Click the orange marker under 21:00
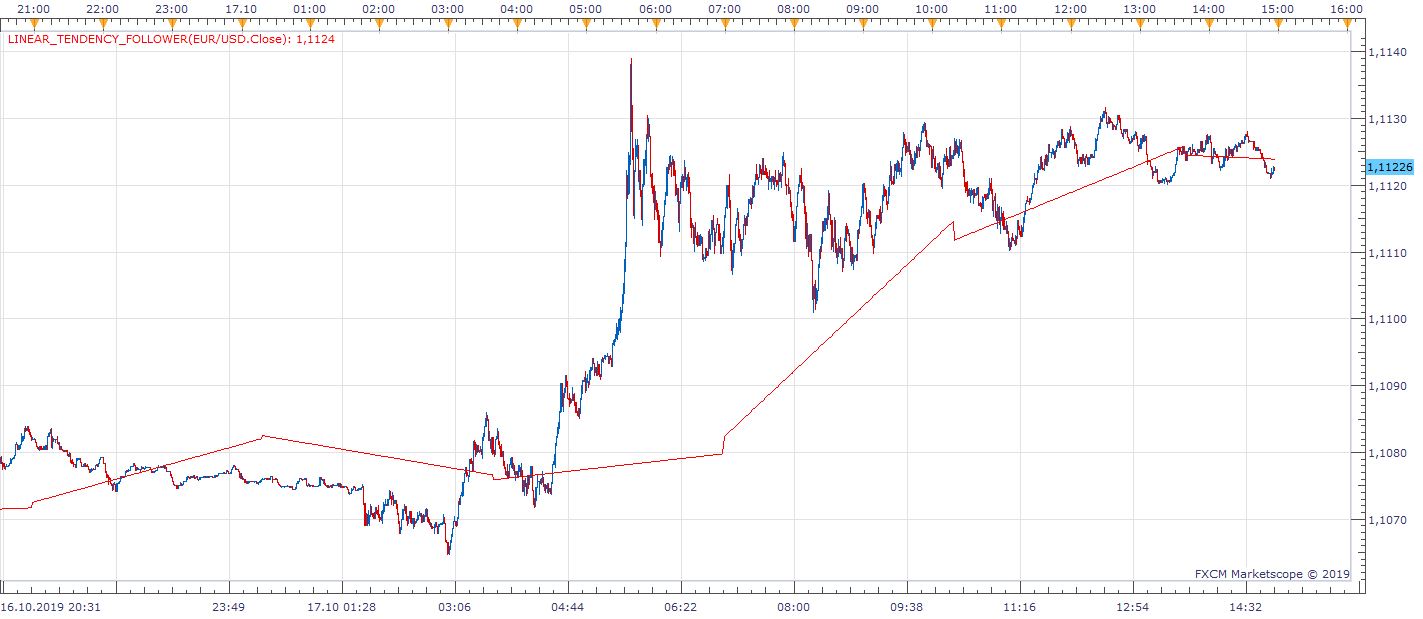The image size is (1423, 619). pos(34,24)
